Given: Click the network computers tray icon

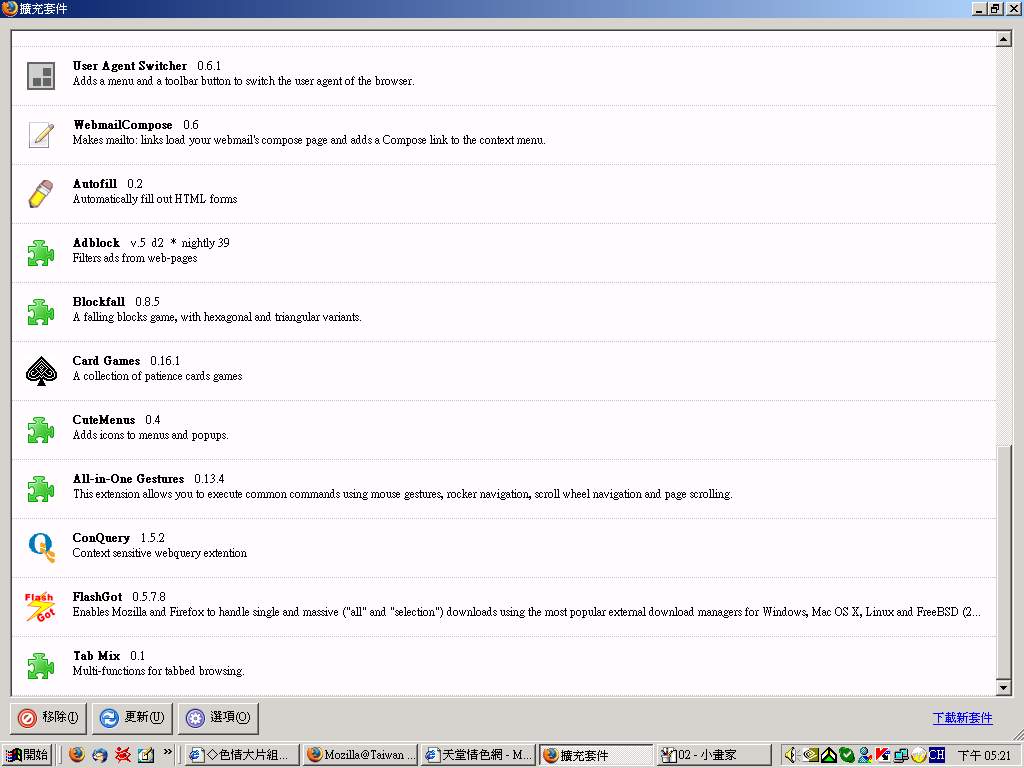Looking at the screenshot, I should click(x=901, y=755).
